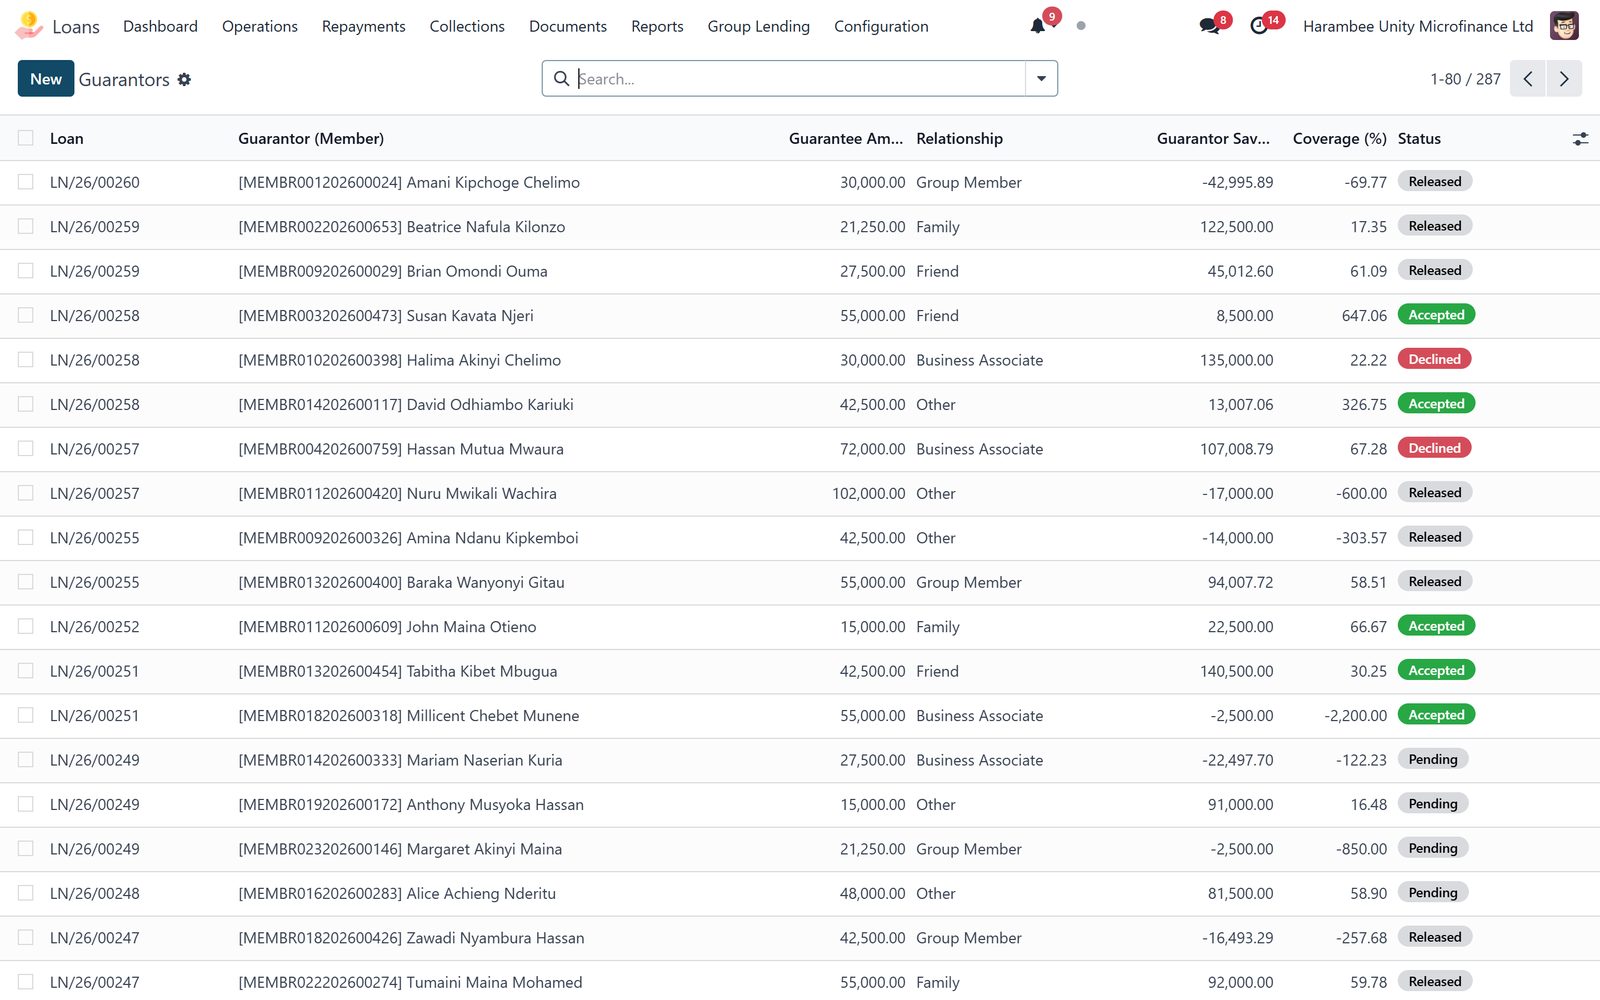Click the user avatar picture
Image resolution: width=1600 pixels, height=1000 pixels.
coord(1564,26)
